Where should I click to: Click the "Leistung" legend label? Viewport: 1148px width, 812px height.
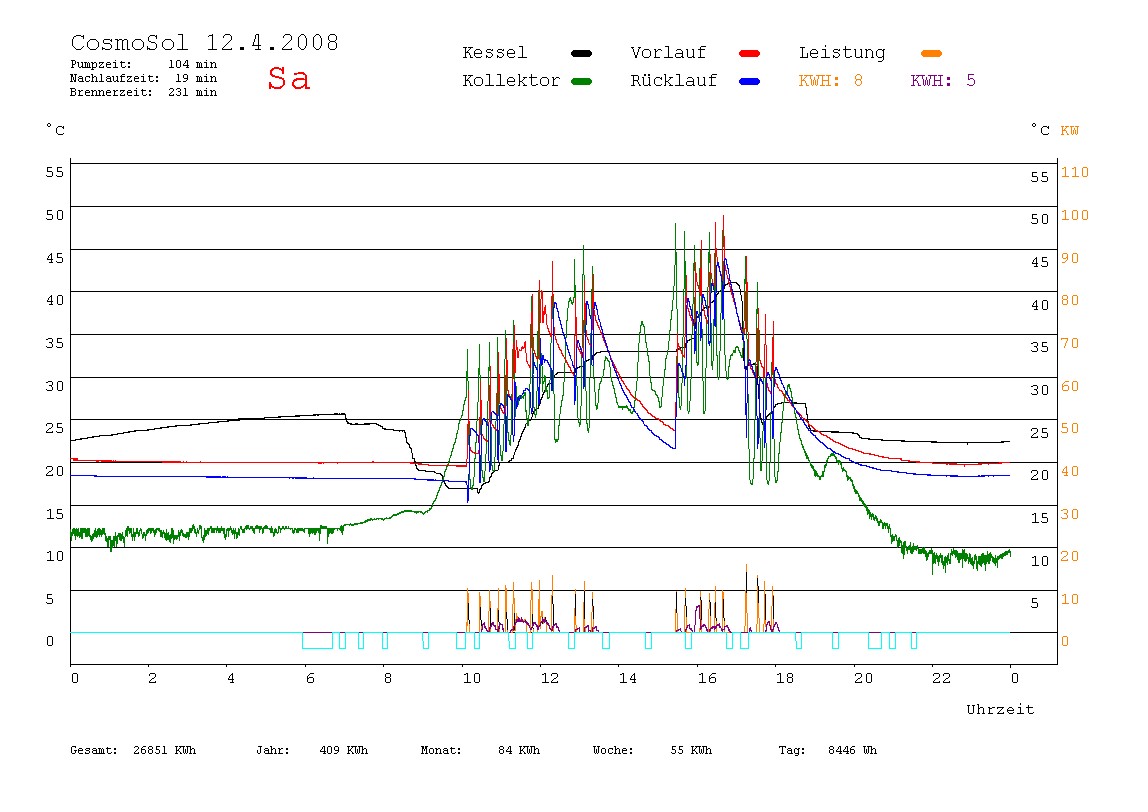coord(842,53)
